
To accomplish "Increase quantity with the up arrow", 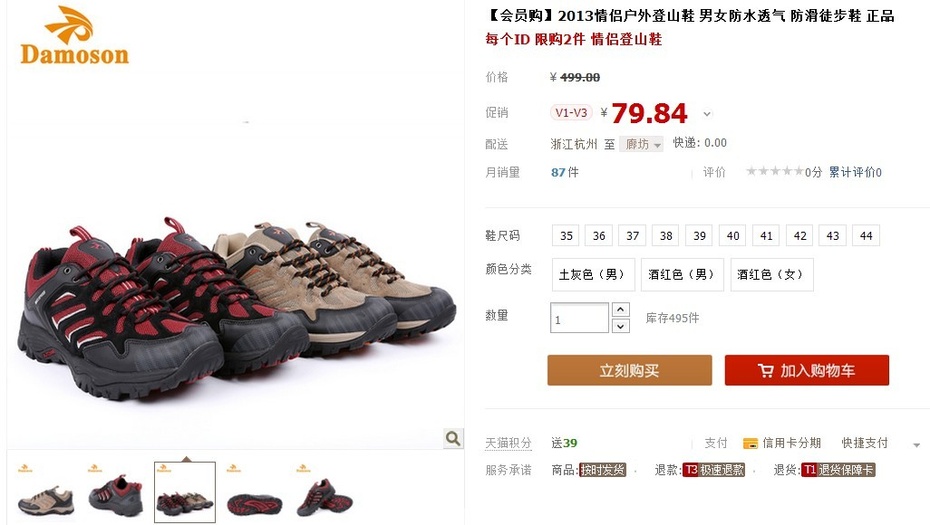I will point(620,310).
